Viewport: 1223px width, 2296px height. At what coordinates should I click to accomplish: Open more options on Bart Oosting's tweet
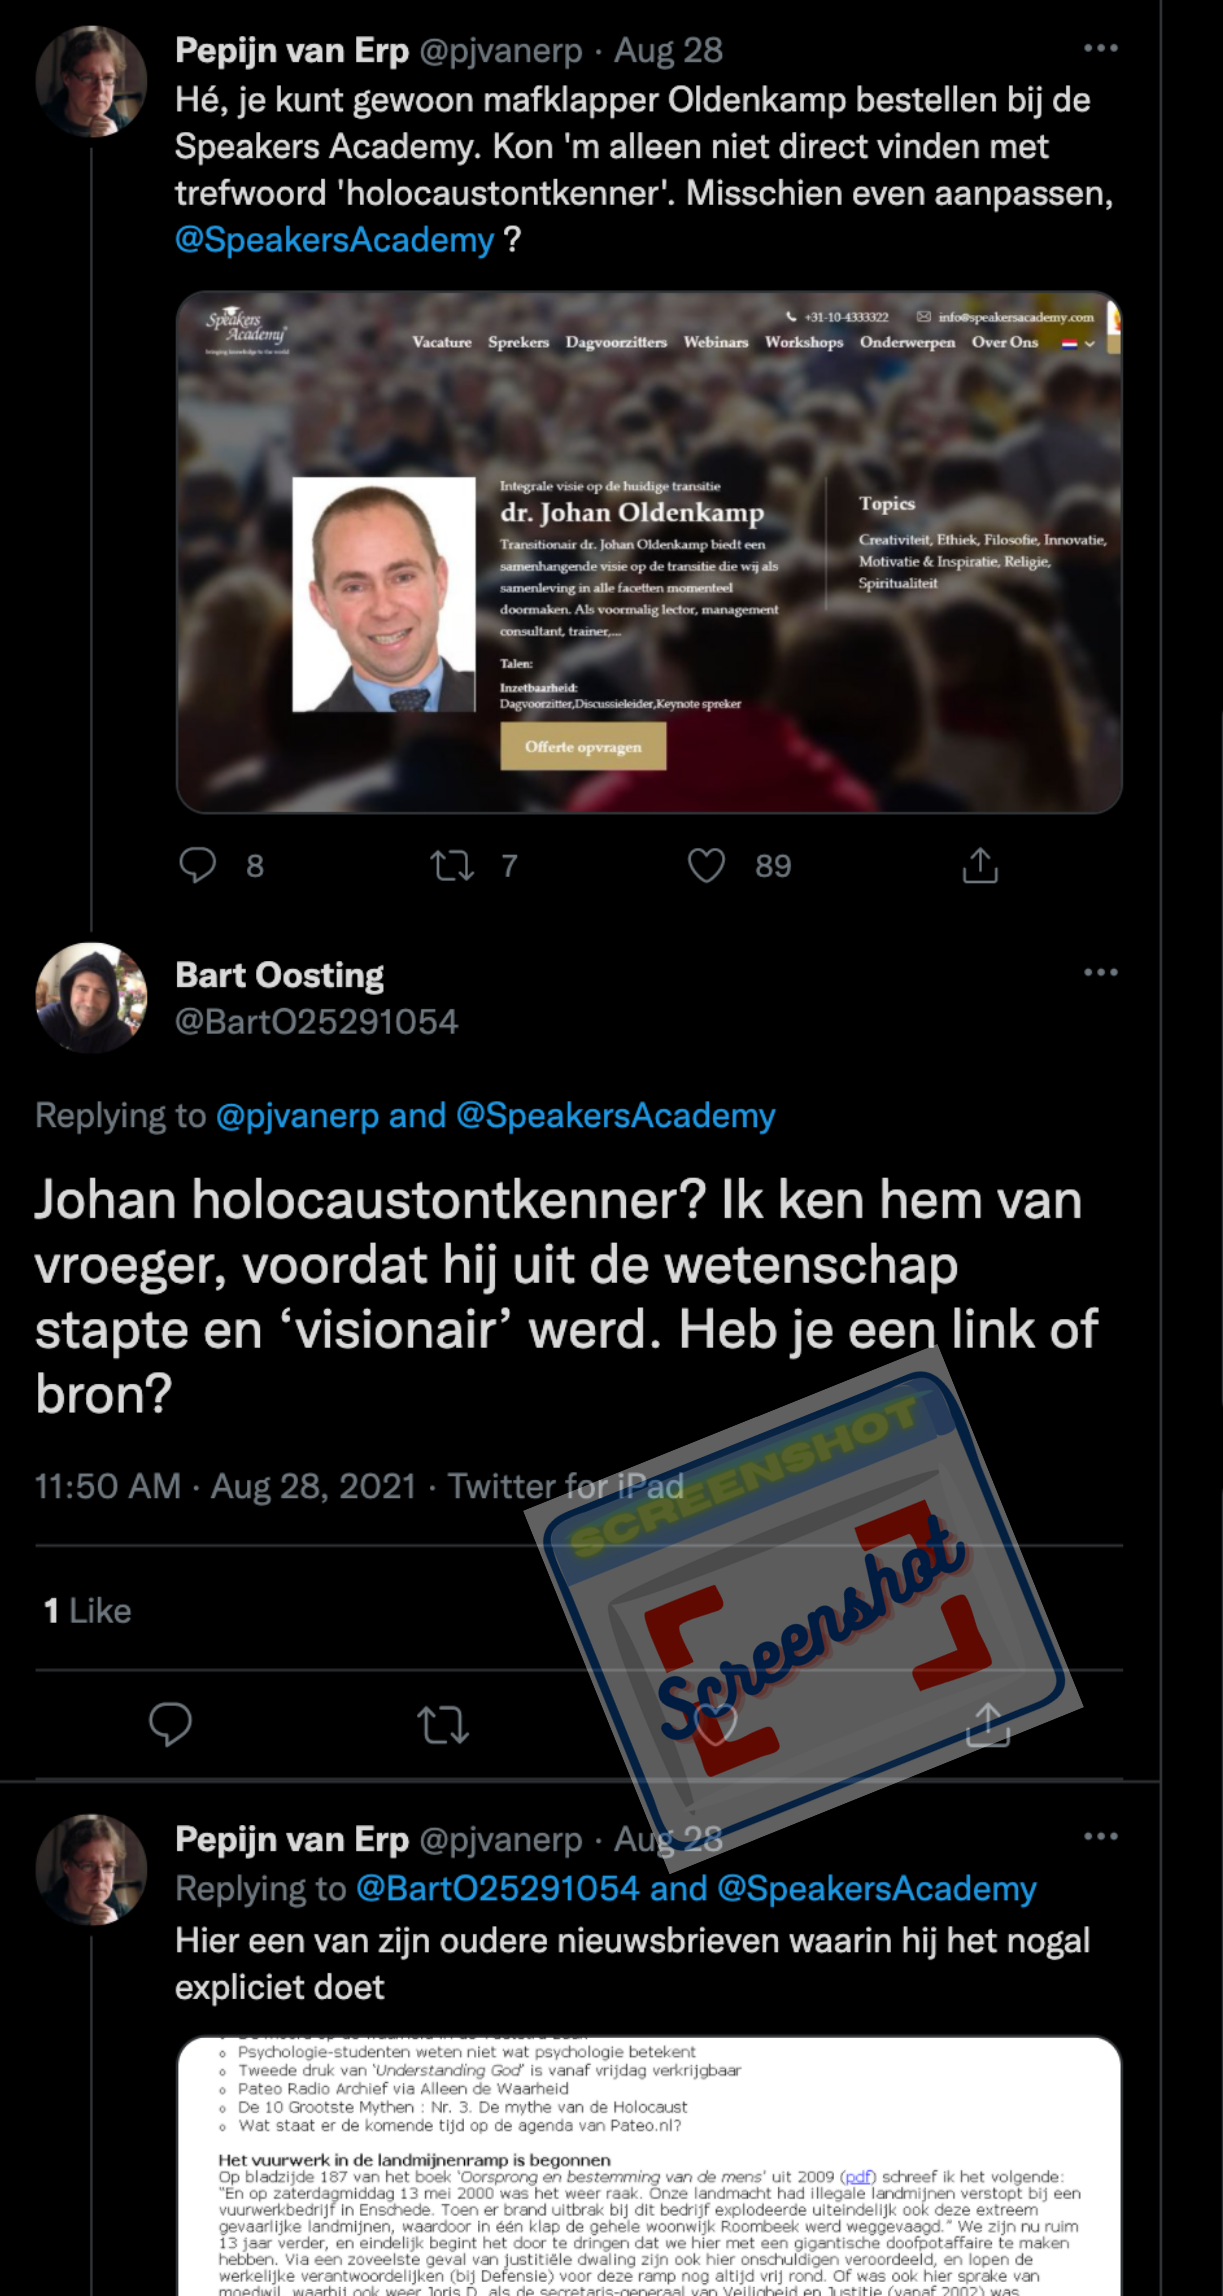(1100, 972)
